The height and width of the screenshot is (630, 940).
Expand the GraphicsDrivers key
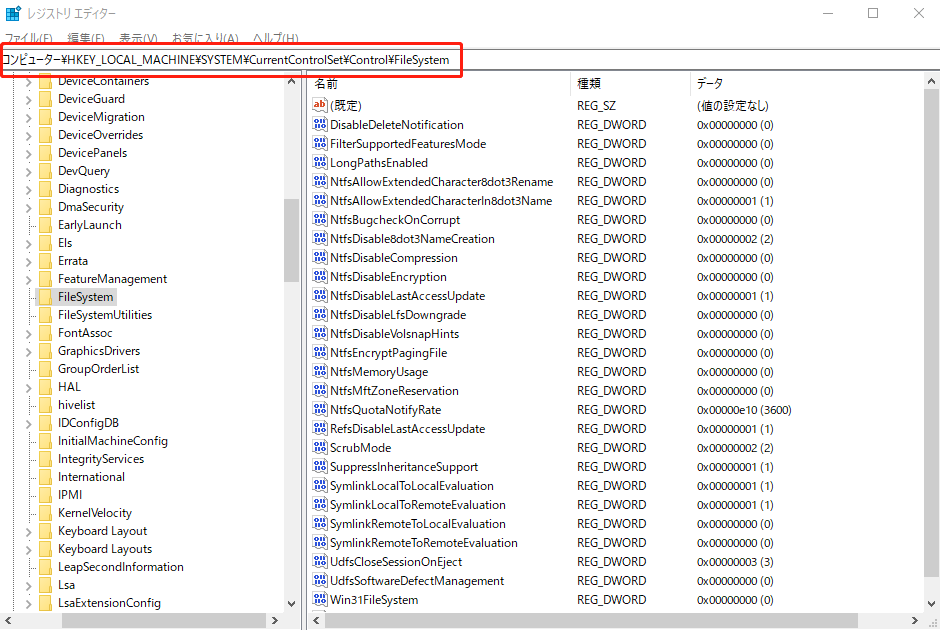28,352
